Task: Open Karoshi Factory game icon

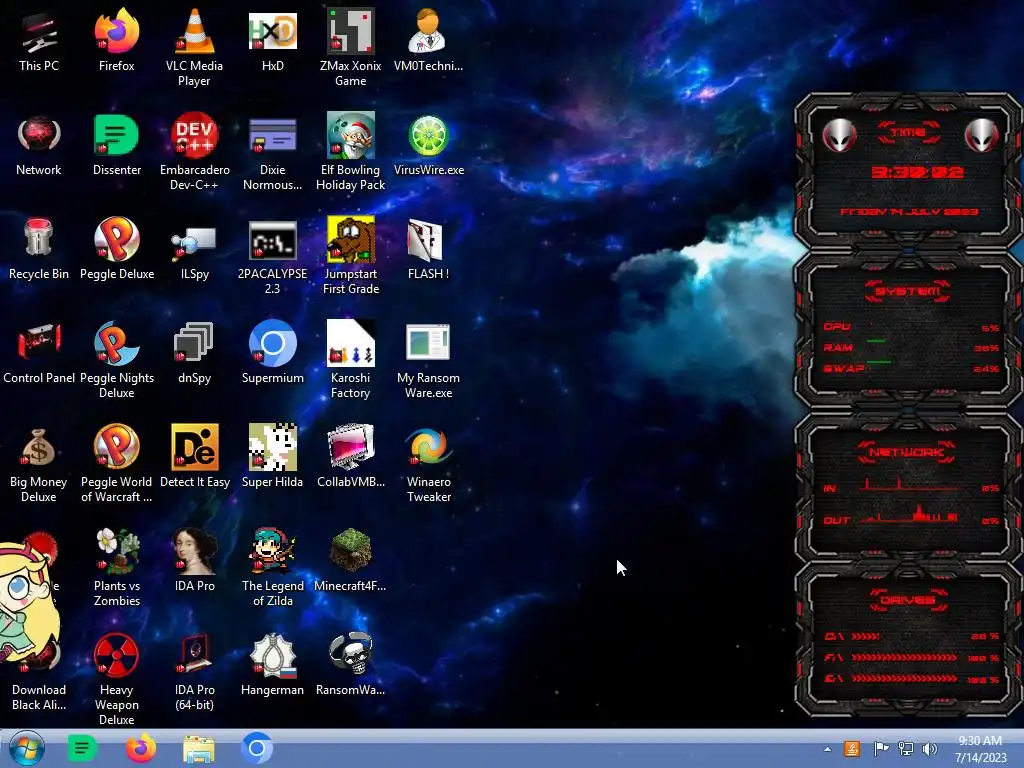Action: pyautogui.click(x=351, y=359)
